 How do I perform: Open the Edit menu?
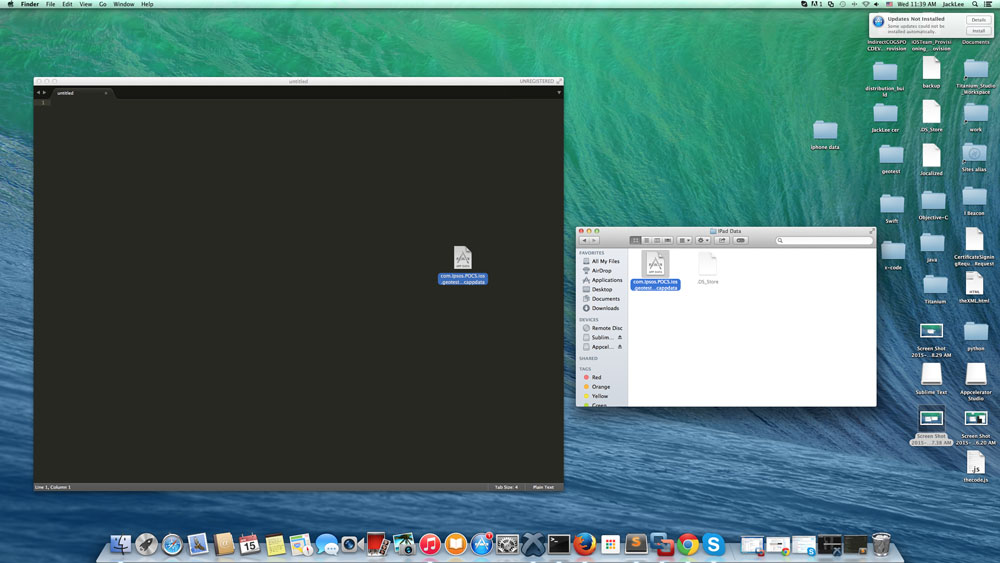click(x=67, y=4)
